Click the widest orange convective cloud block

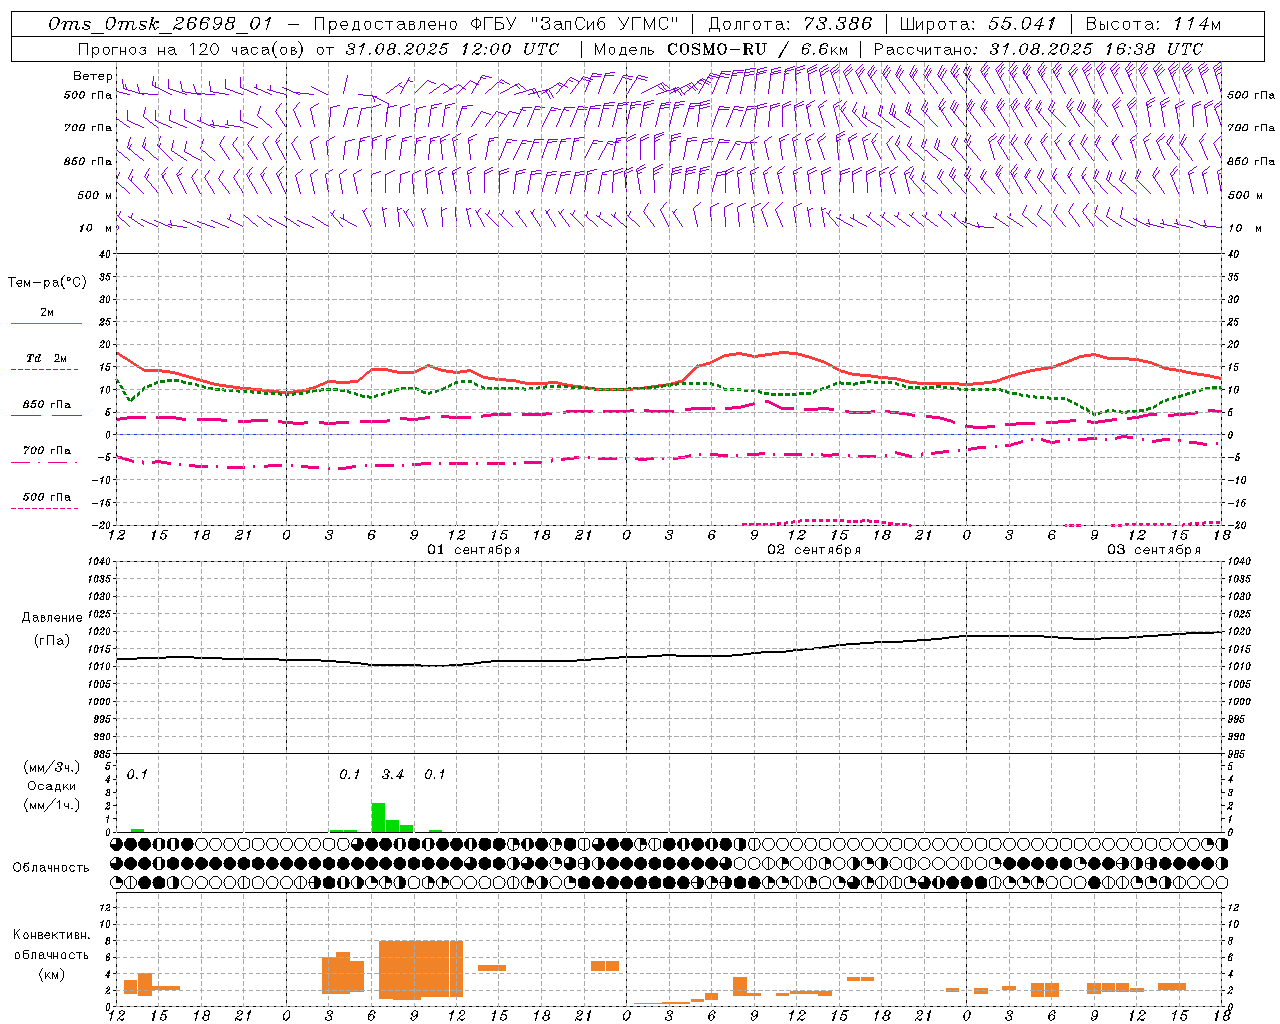pos(421,969)
